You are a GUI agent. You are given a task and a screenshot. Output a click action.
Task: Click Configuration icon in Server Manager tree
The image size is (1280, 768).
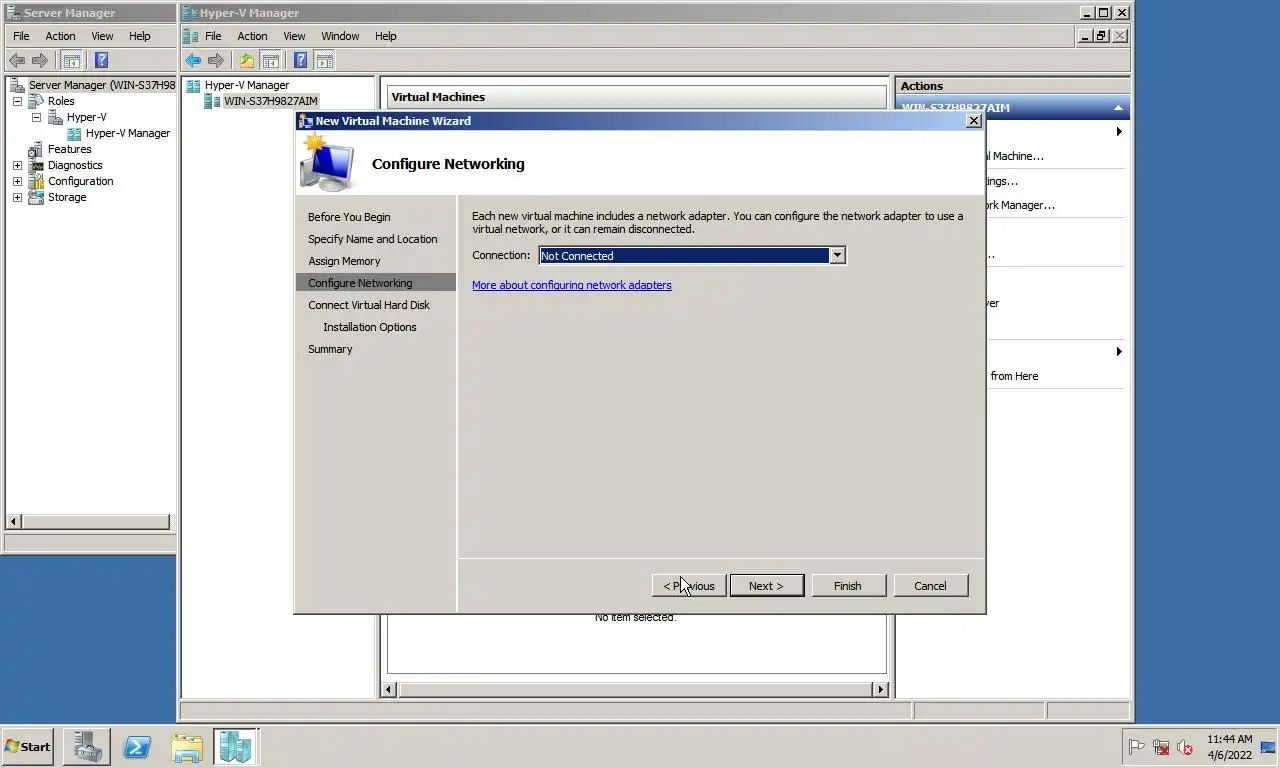click(37, 181)
